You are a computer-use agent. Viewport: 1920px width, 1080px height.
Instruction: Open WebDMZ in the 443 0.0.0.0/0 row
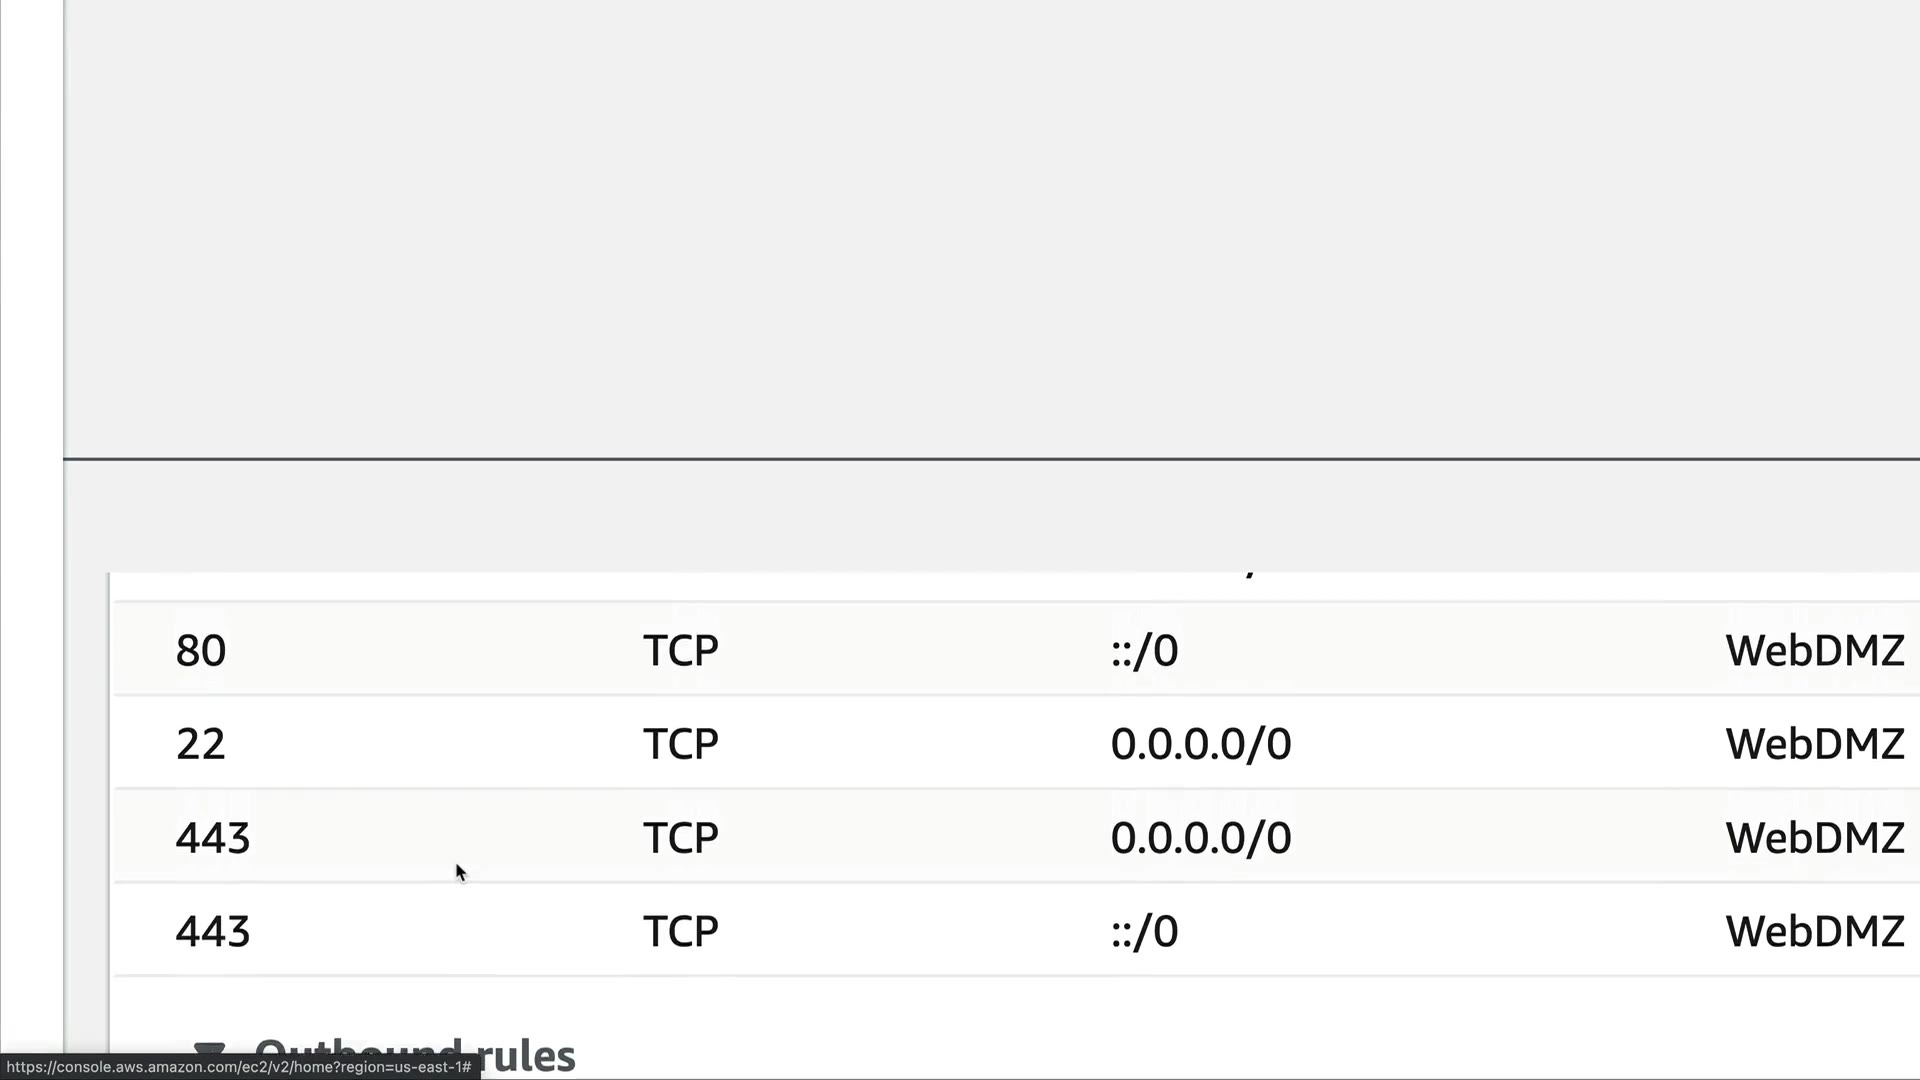(x=1814, y=838)
